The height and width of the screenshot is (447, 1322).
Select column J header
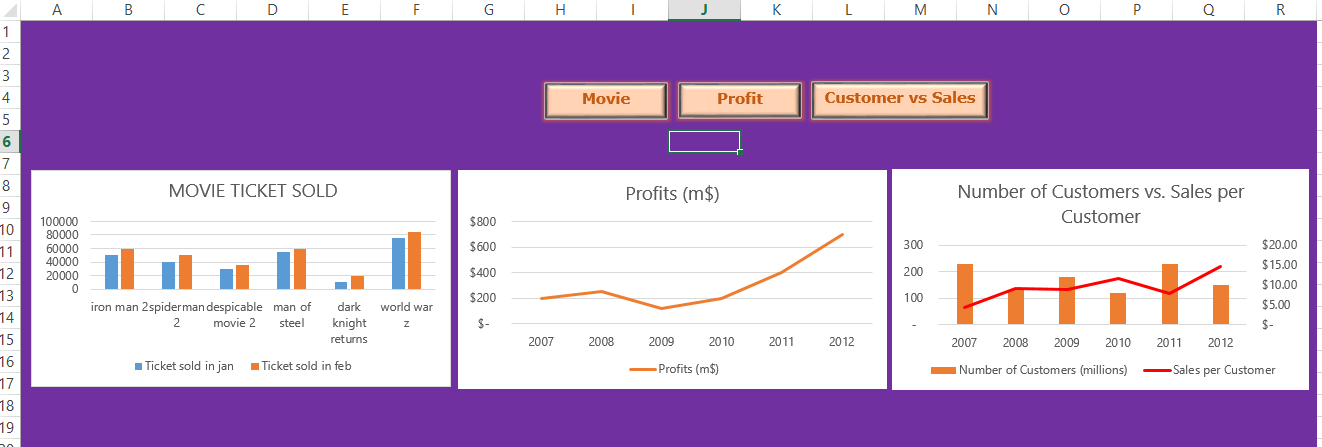coord(704,10)
